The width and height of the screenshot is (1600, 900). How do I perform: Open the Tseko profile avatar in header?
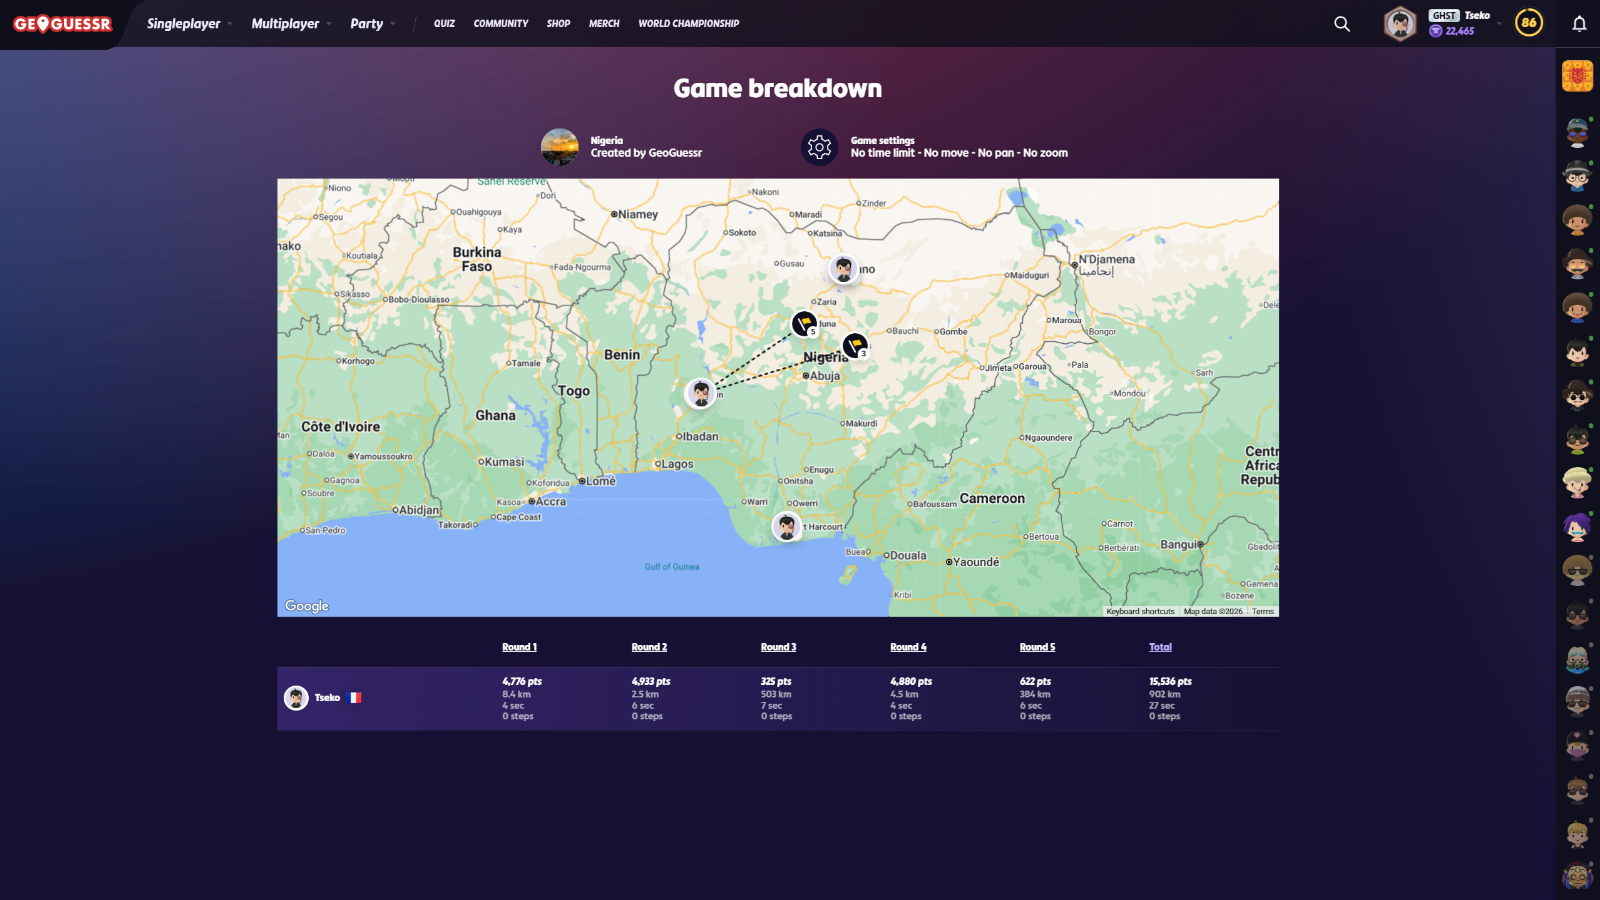click(x=1400, y=24)
